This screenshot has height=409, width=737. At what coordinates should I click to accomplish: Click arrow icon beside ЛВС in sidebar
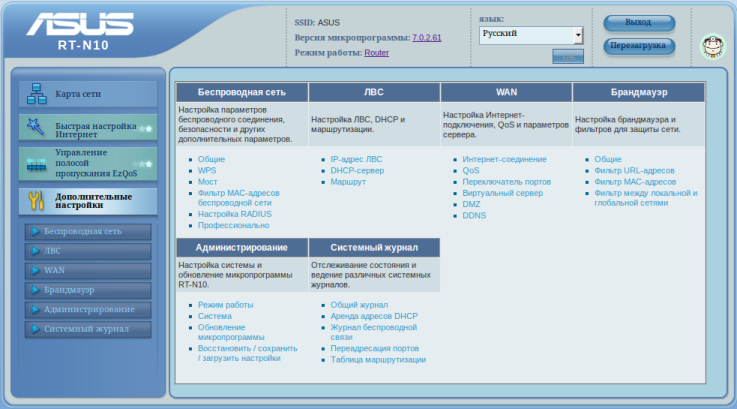pyautogui.click(x=35, y=251)
